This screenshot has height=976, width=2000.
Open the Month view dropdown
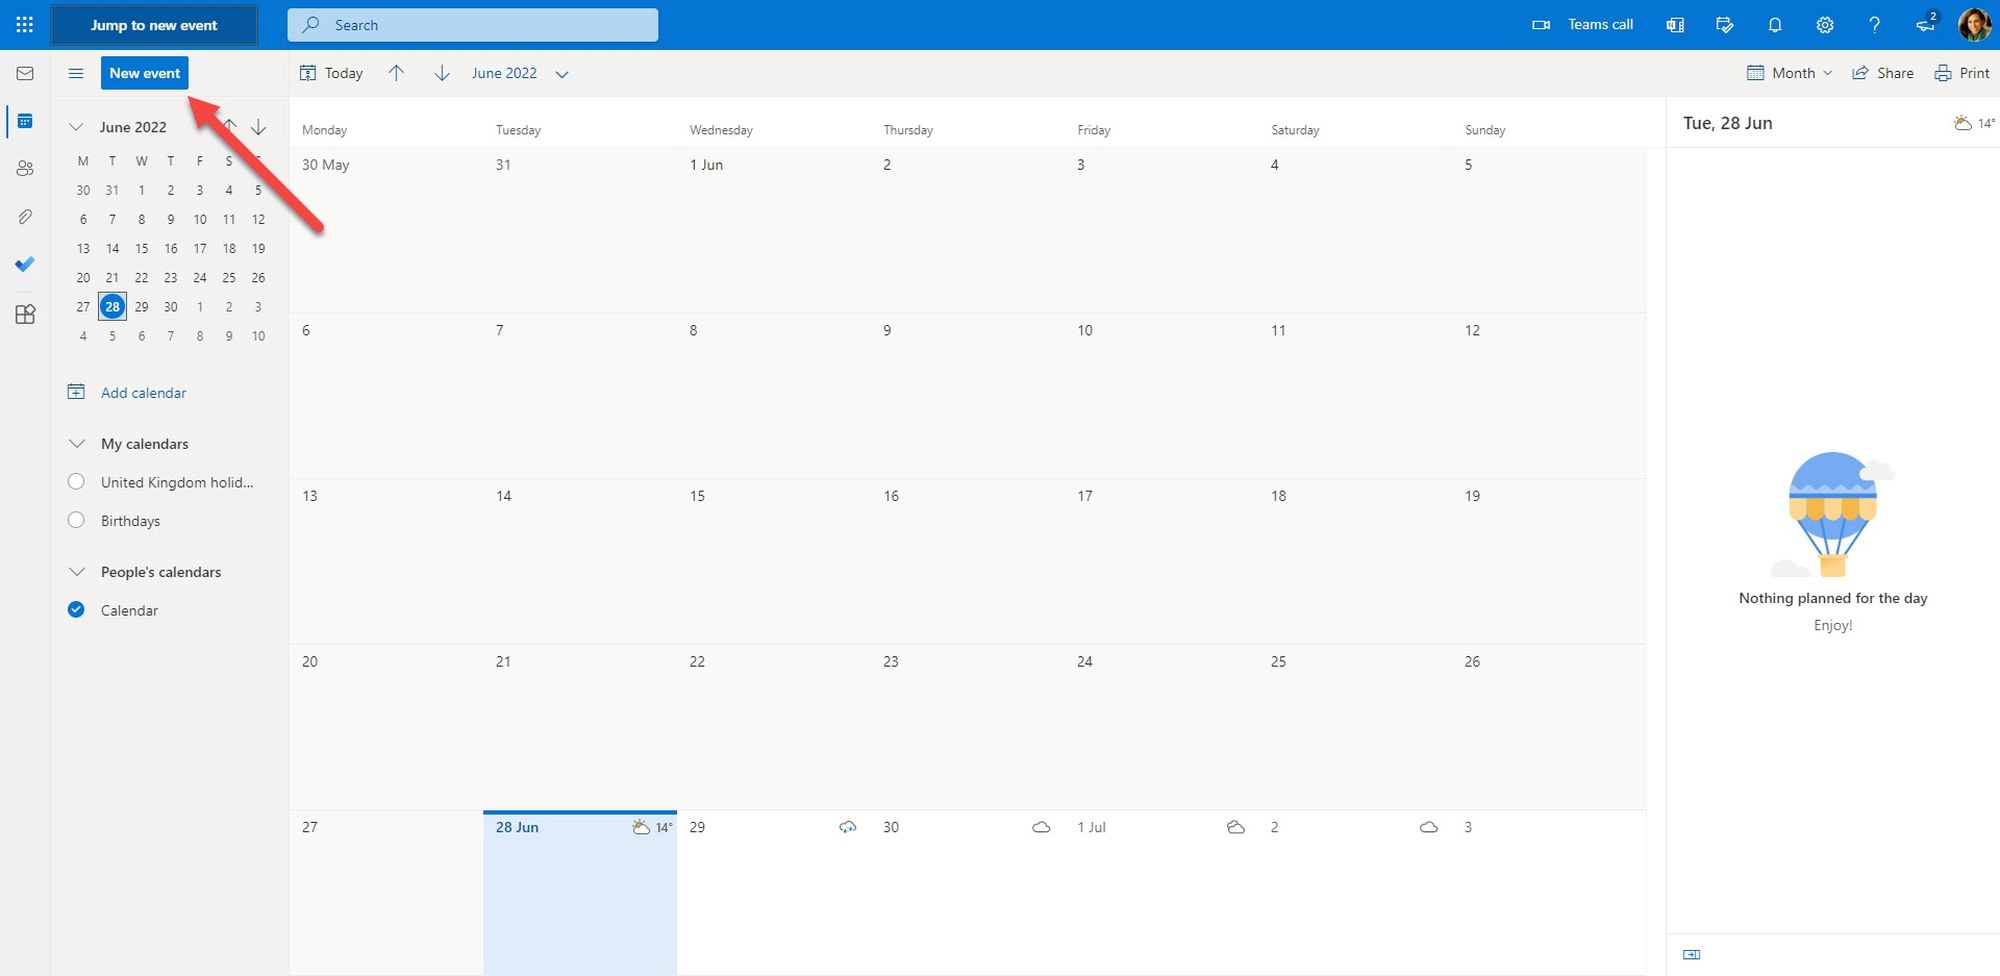pos(1790,73)
